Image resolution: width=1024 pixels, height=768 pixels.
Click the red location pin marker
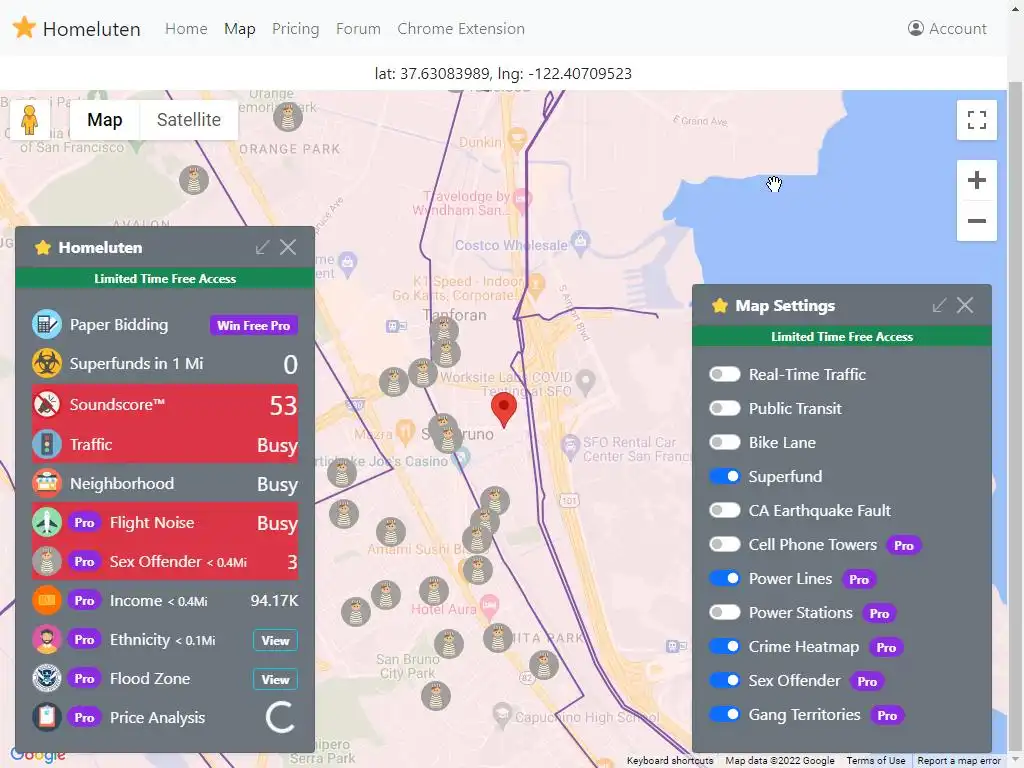click(x=504, y=410)
